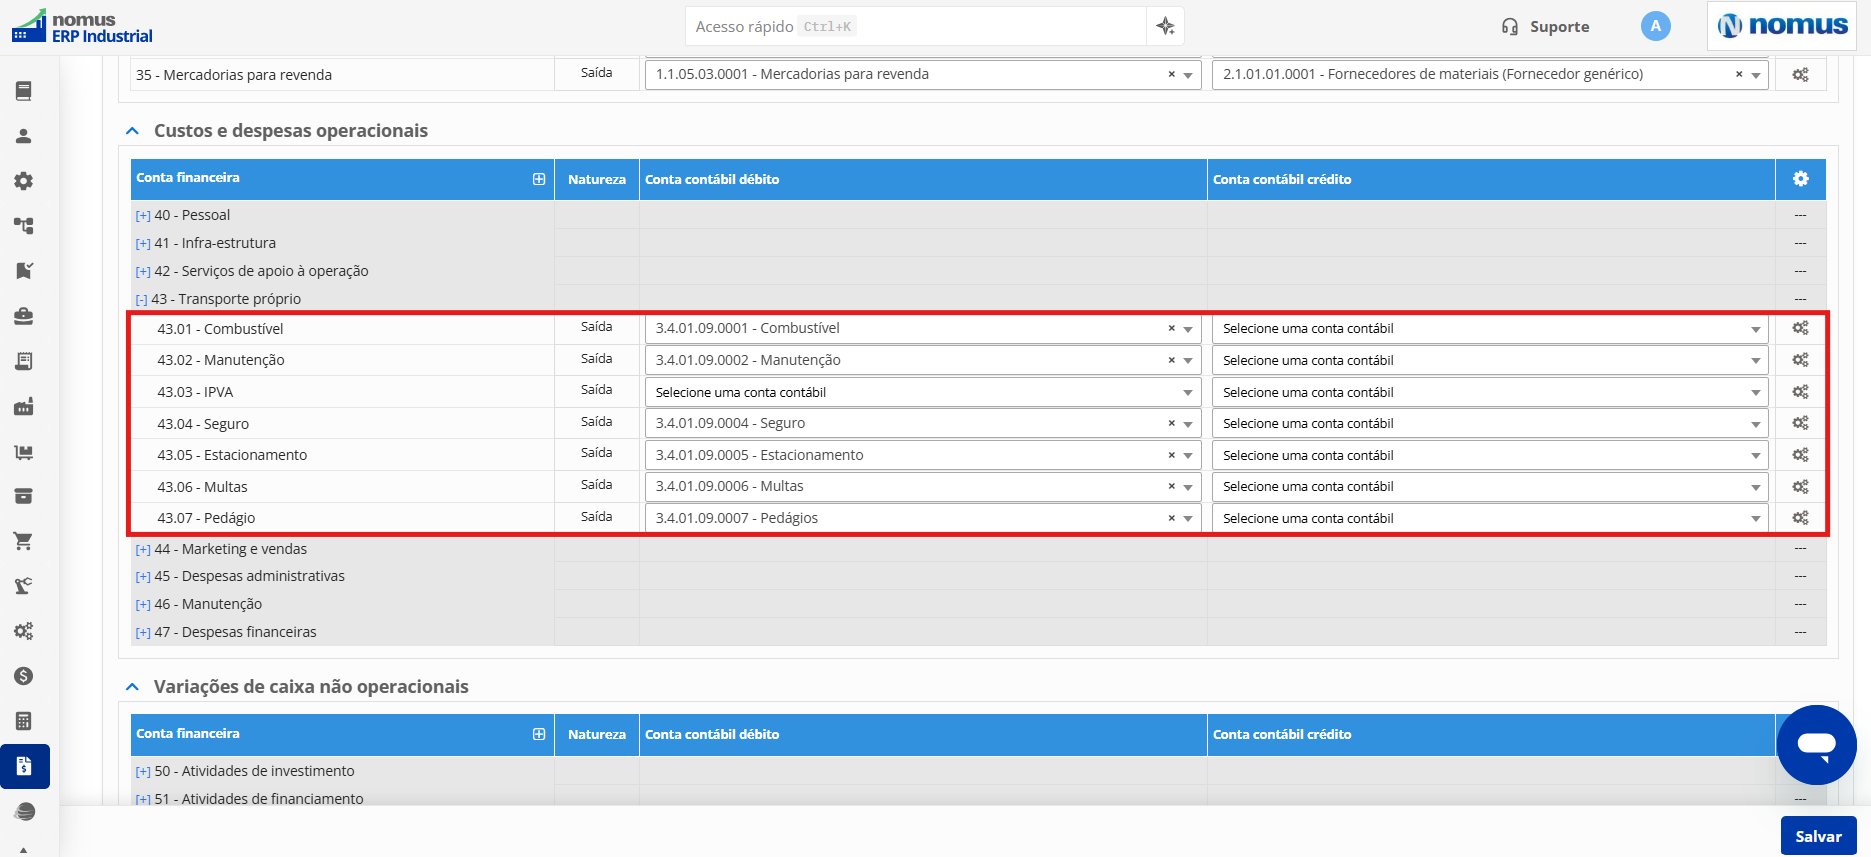This screenshot has width=1871, height=857.
Task: Open the factory sidebar icon
Action: click(24, 406)
